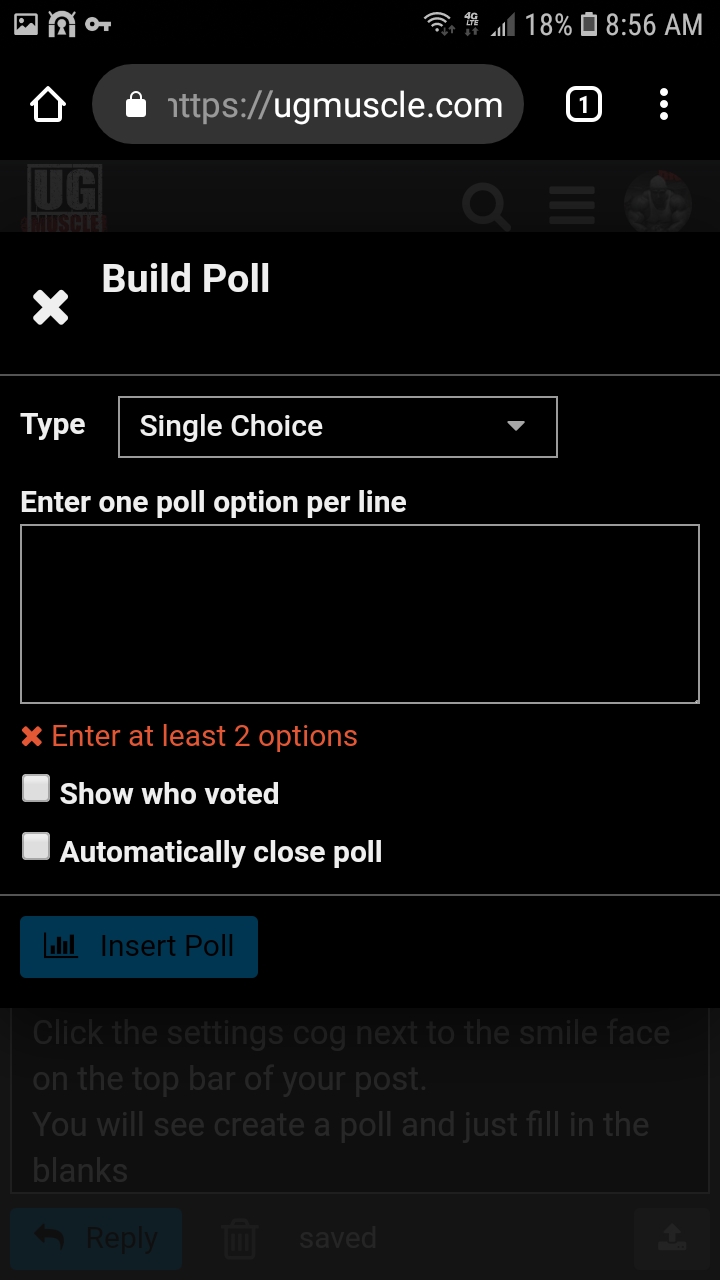Screen dimensions: 720x1280
Task: Tap the upload icon at bottom right
Action: click(669, 1240)
